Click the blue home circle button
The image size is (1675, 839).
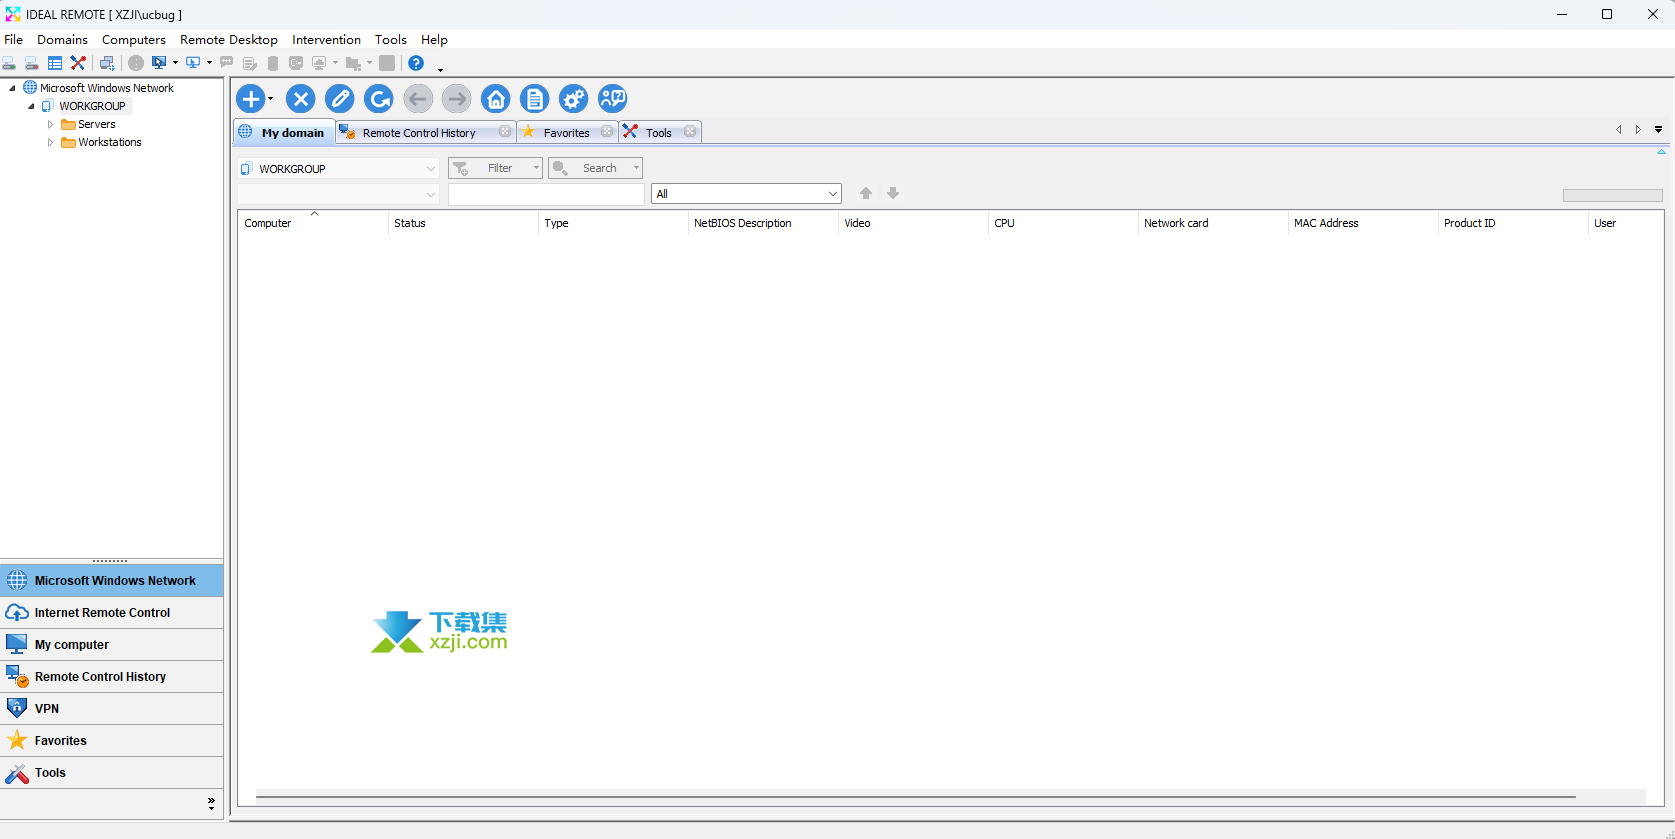click(x=496, y=99)
